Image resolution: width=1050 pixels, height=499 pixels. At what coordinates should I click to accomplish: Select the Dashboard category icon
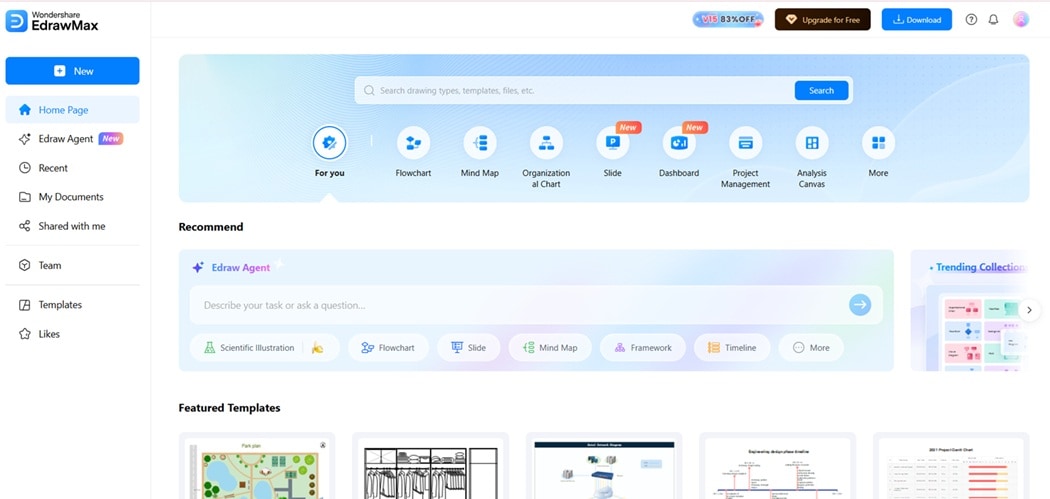coord(679,143)
